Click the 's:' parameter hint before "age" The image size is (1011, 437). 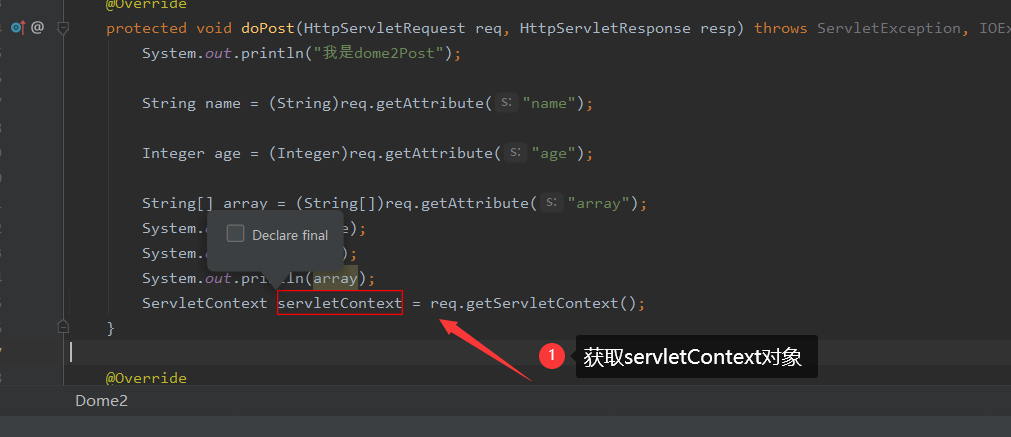(515, 153)
